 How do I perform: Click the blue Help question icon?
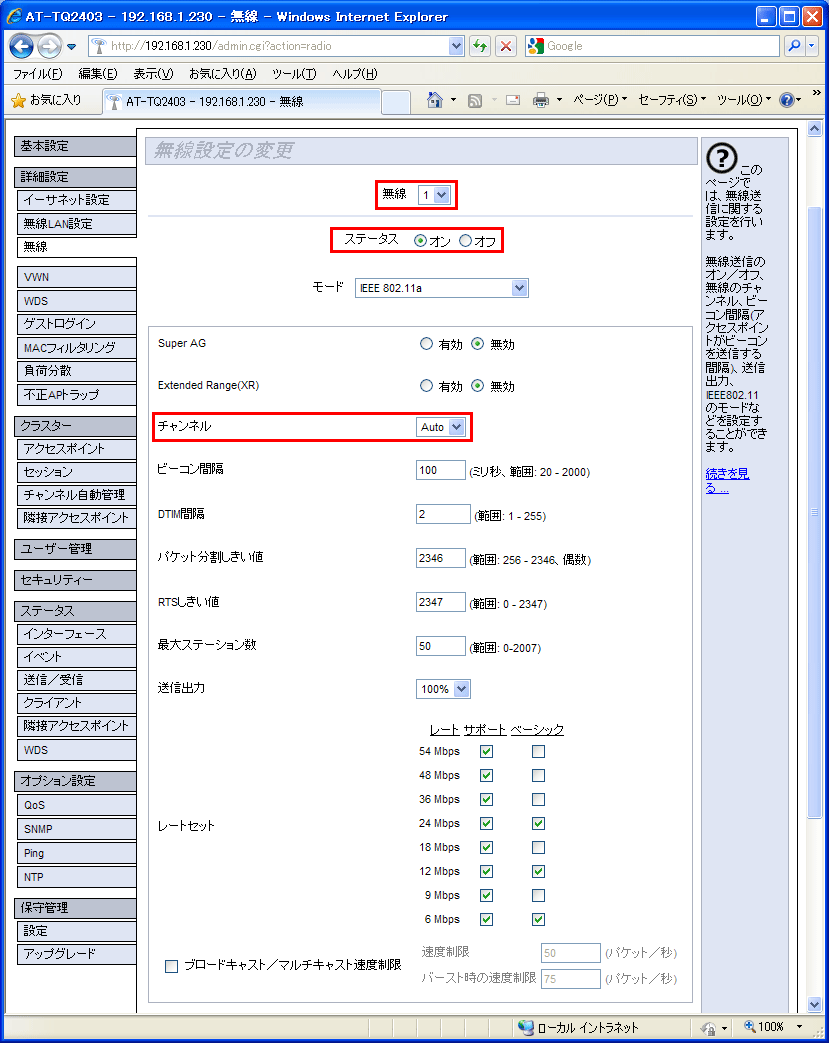click(x=786, y=100)
